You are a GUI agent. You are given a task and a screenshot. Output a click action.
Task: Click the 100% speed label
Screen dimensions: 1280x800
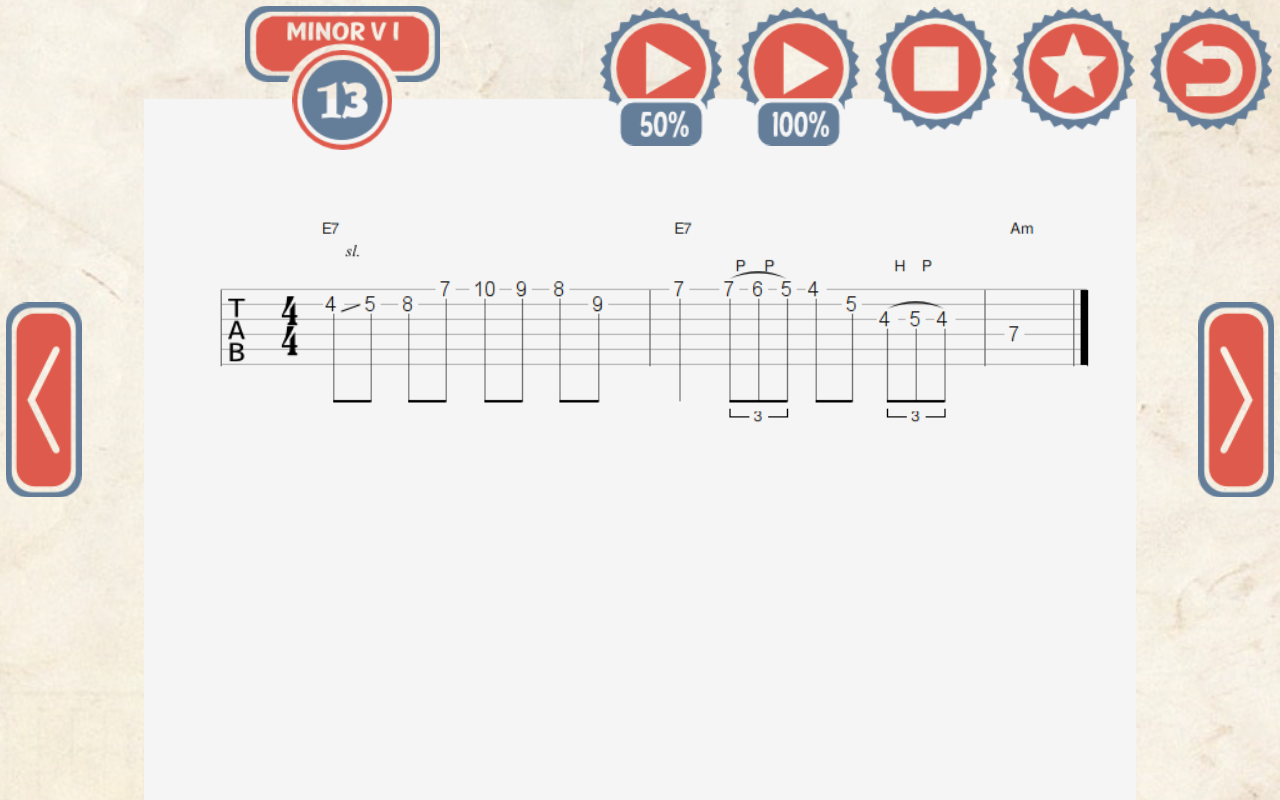[x=799, y=125]
